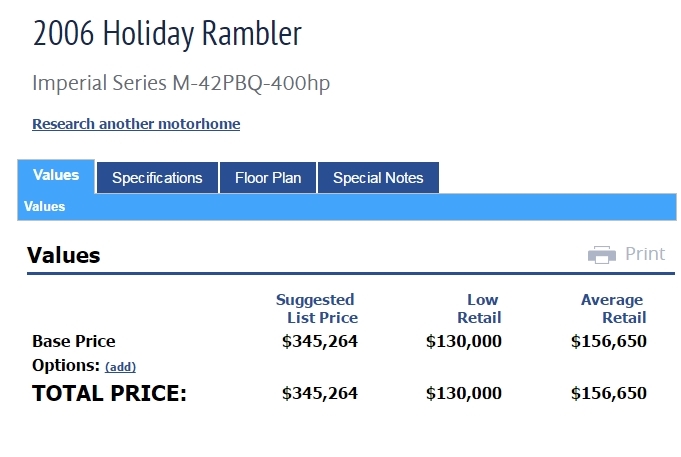Click the Base Price row label
This screenshot has width=681, height=457.
(74, 341)
